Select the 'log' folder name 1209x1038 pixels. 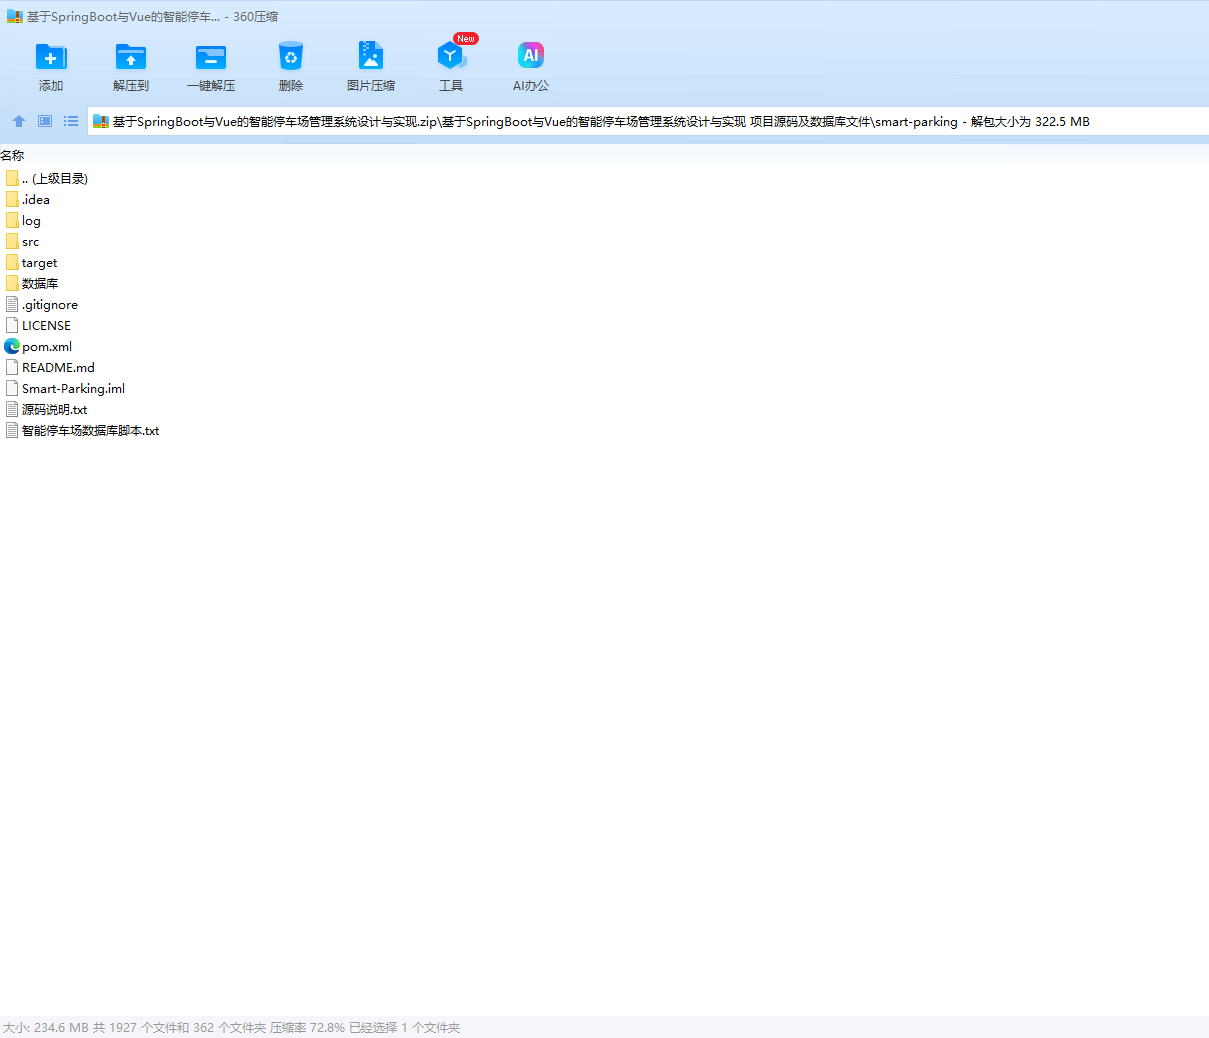click(x=31, y=221)
